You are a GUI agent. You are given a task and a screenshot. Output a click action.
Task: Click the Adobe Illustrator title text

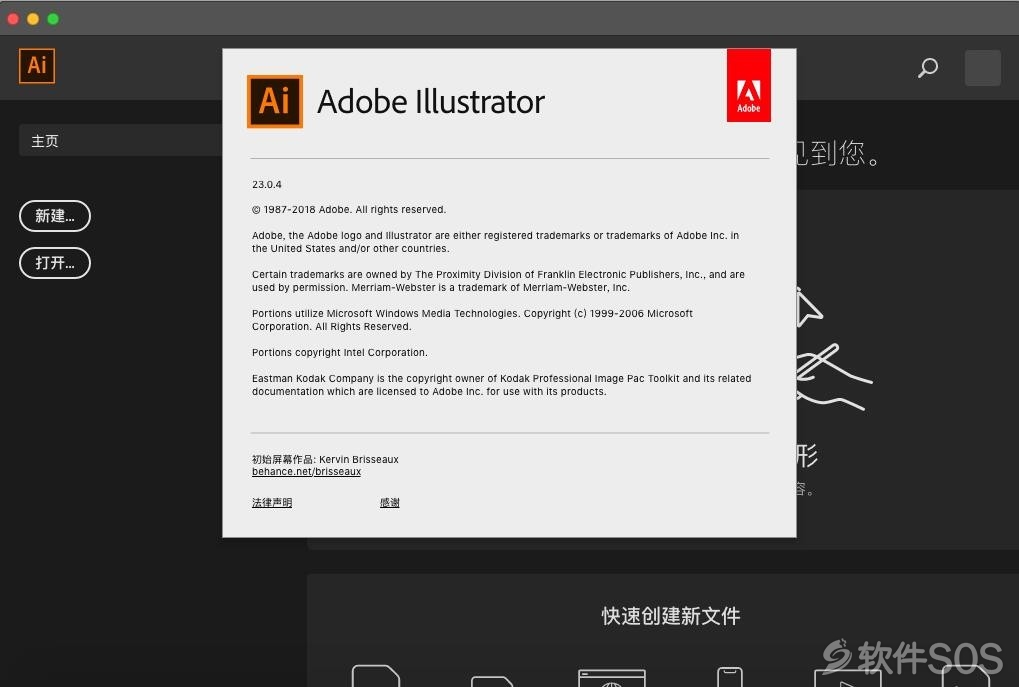pos(431,102)
